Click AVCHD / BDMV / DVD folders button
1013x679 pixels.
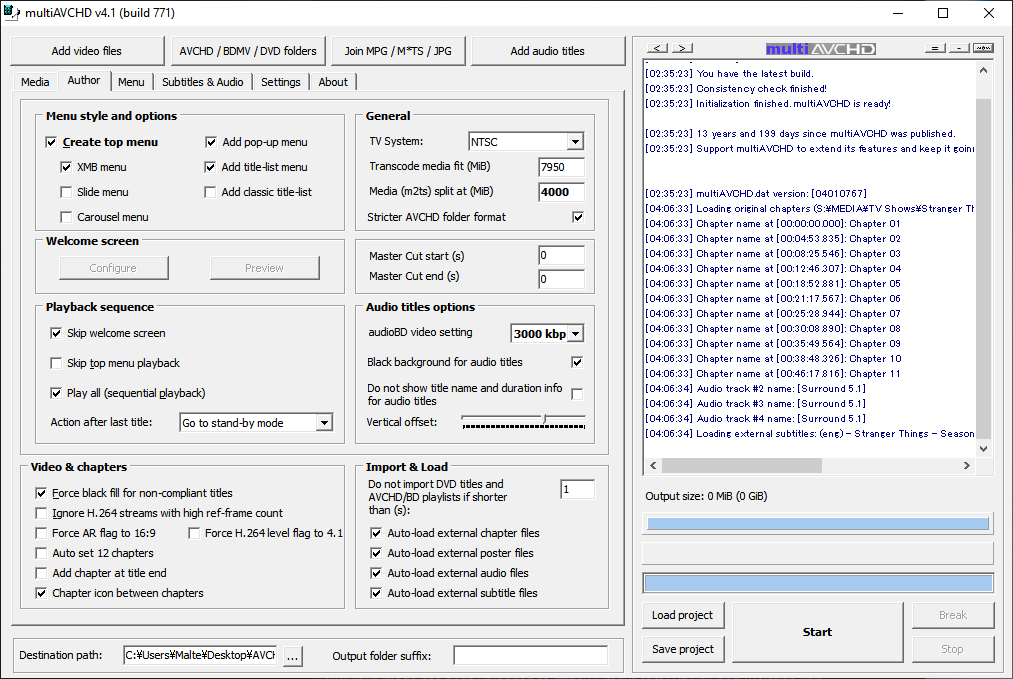coord(248,51)
